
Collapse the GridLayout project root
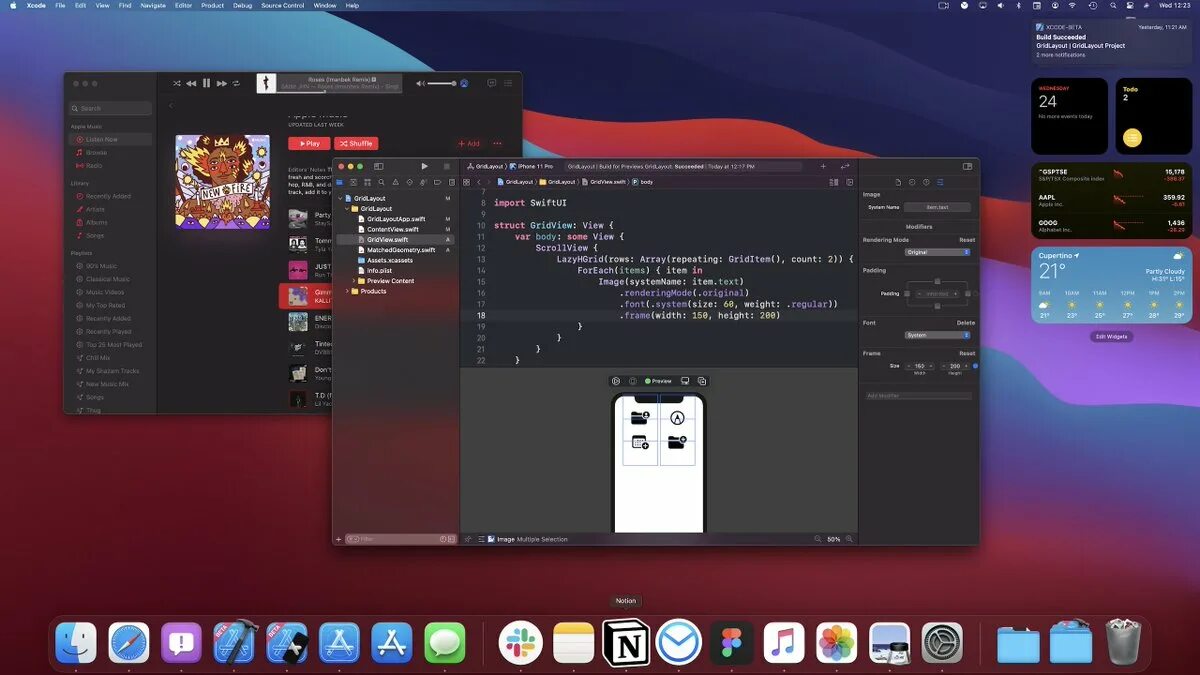[340, 198]
